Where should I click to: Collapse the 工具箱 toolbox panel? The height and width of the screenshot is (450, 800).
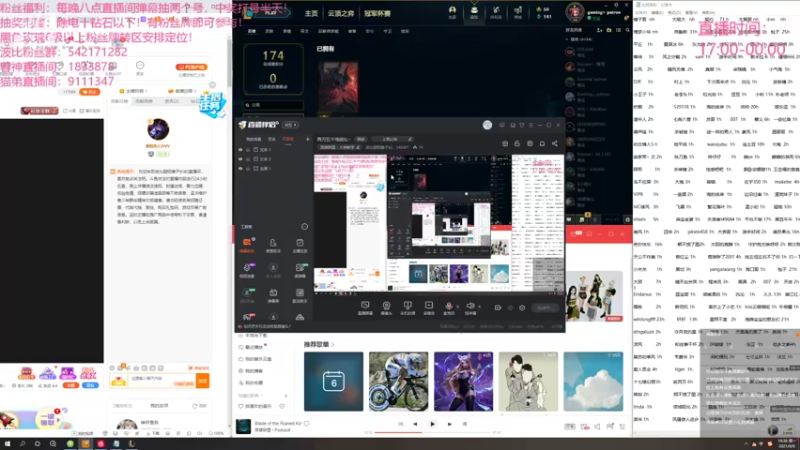click(305, 227)
